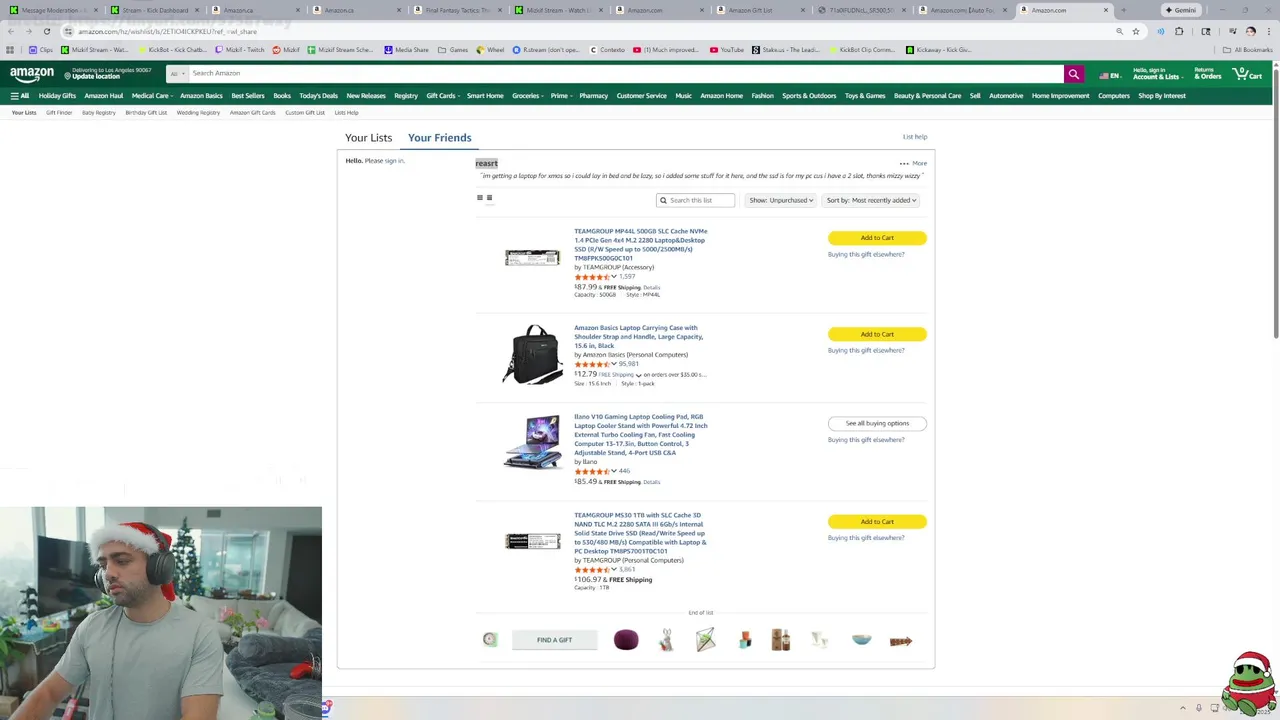Add Amazon Basics laptop case to cart

[877, 334]
